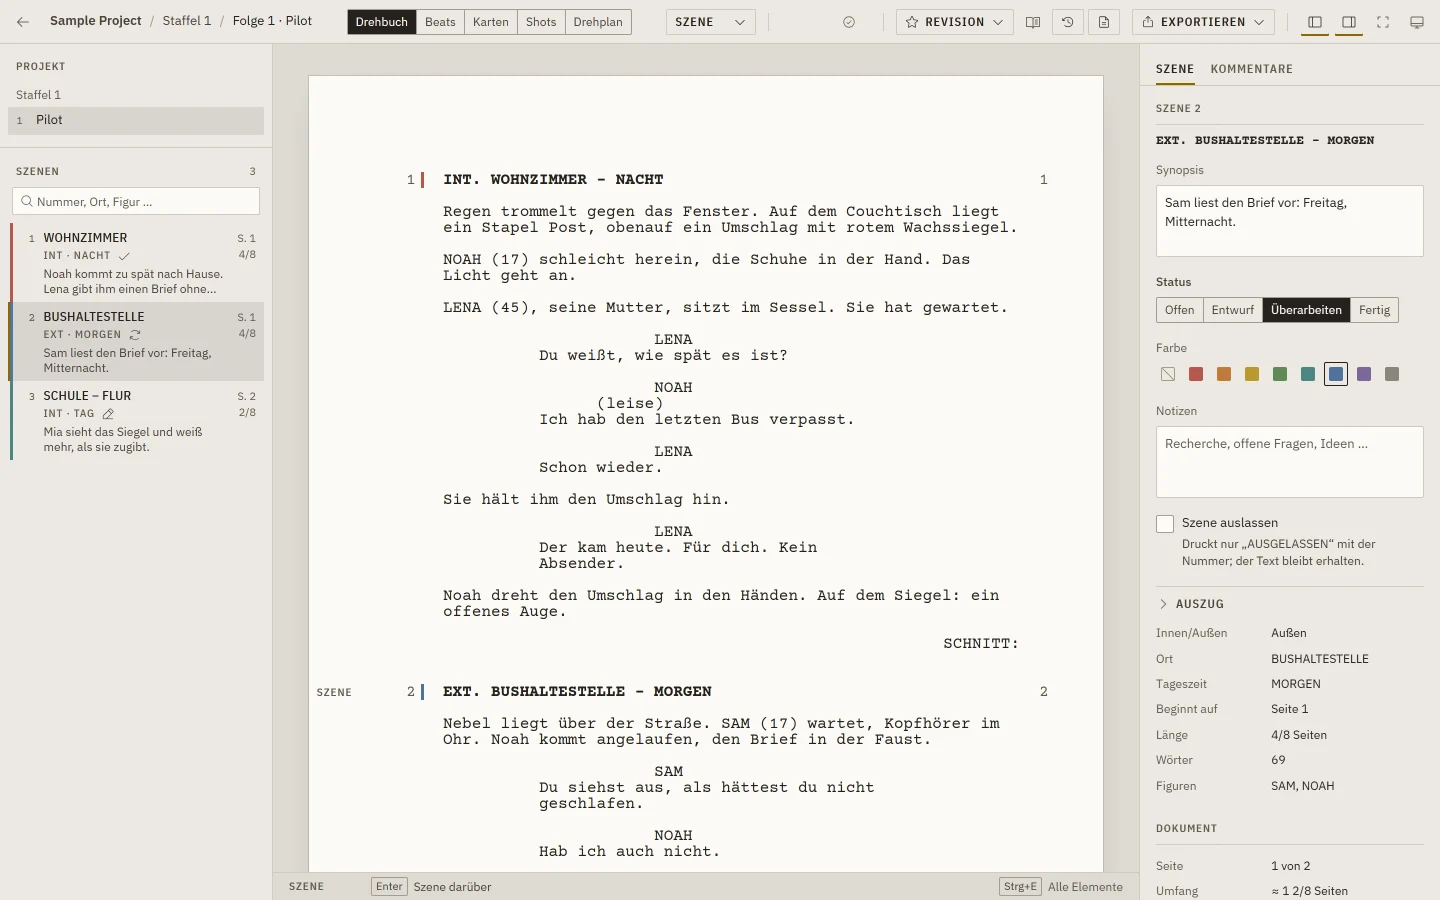The height and width of the screenshot is (900, 1440).
Task: Select Pilot episode in project list
Action: click(136, 120)
